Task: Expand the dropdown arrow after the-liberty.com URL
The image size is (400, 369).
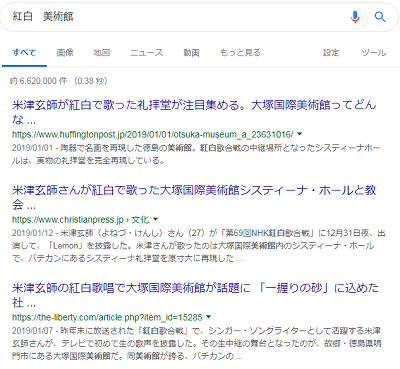Action: pyautogui.click(x=209, y=317)
